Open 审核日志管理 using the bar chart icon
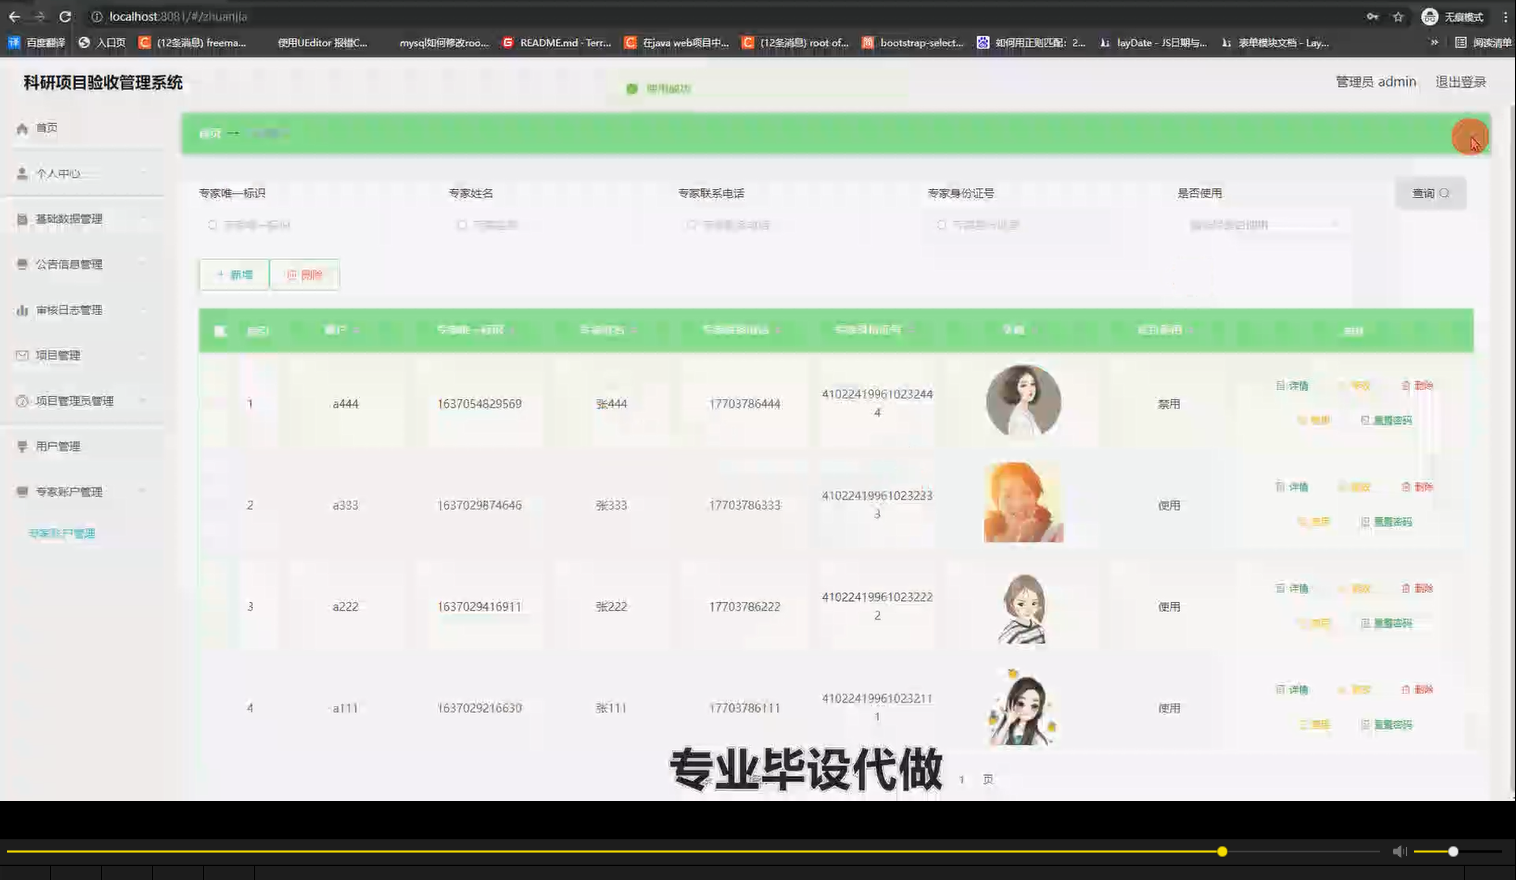Viewport: 1516px width, 880px height. click(x=20, y=309)
